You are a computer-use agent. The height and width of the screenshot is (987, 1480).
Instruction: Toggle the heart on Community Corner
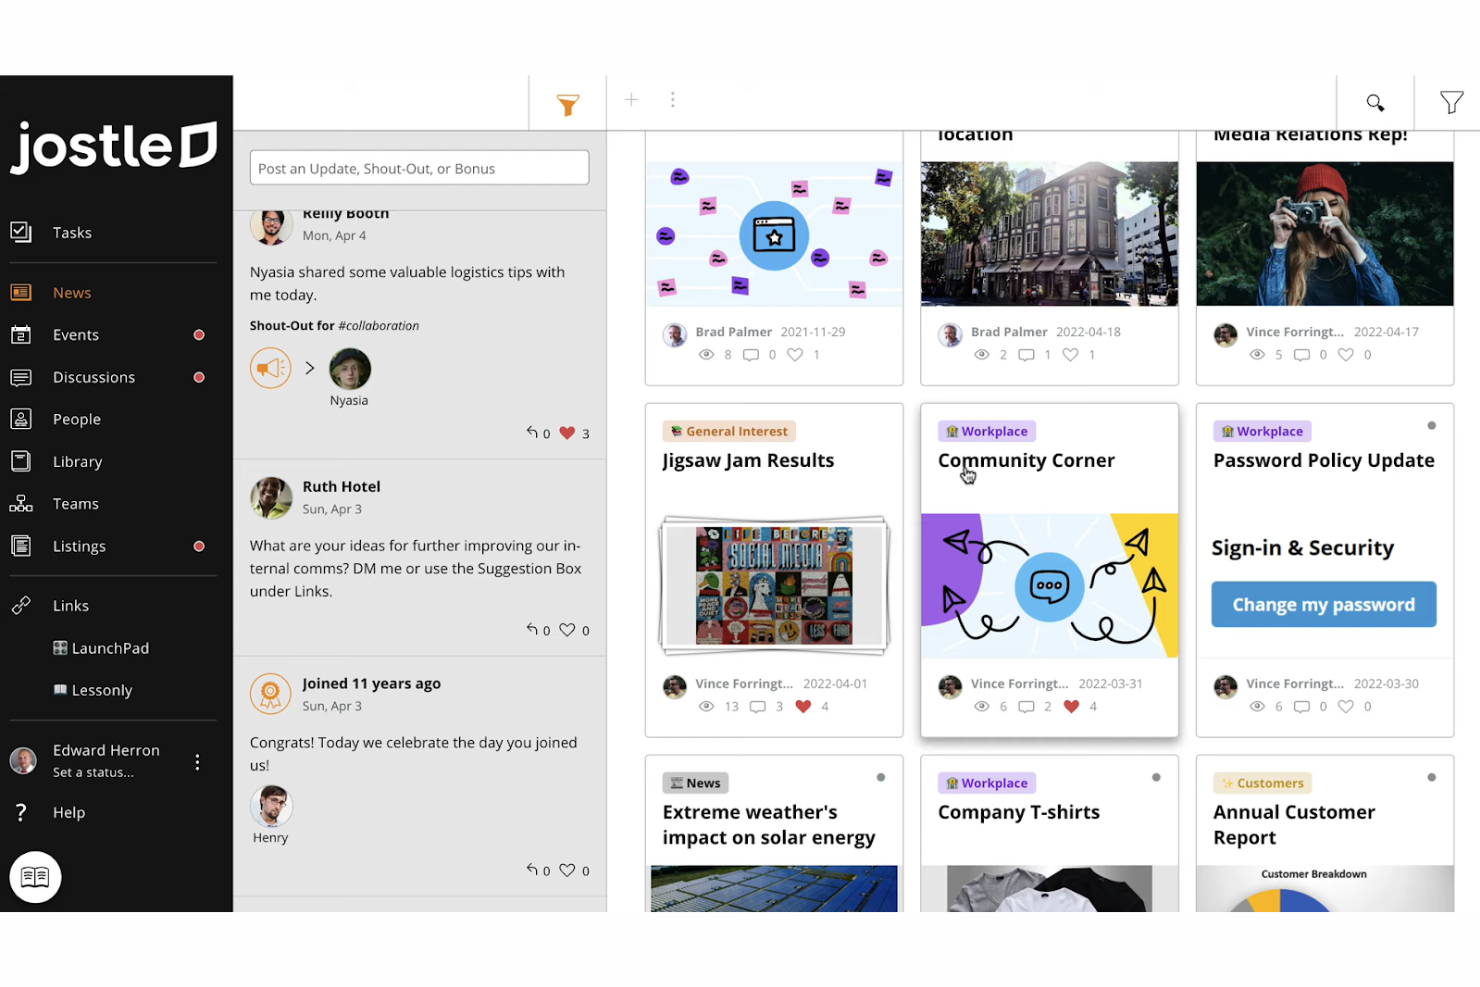click(x=1070, y=707)
